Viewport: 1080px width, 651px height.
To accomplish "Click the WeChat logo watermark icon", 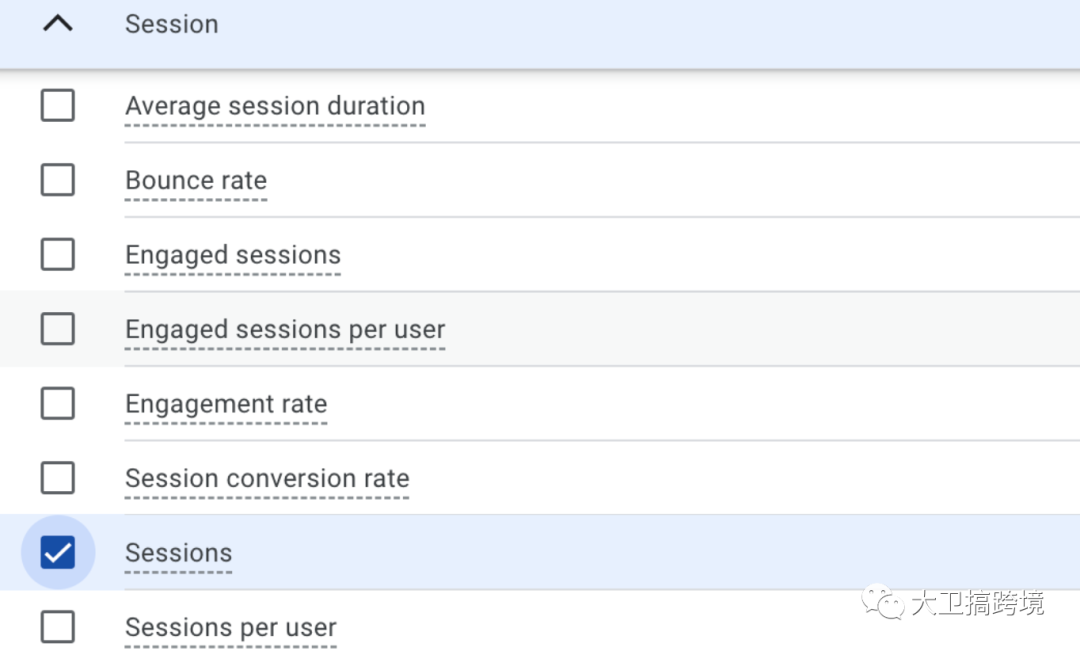I will click(x=884, y=602).
